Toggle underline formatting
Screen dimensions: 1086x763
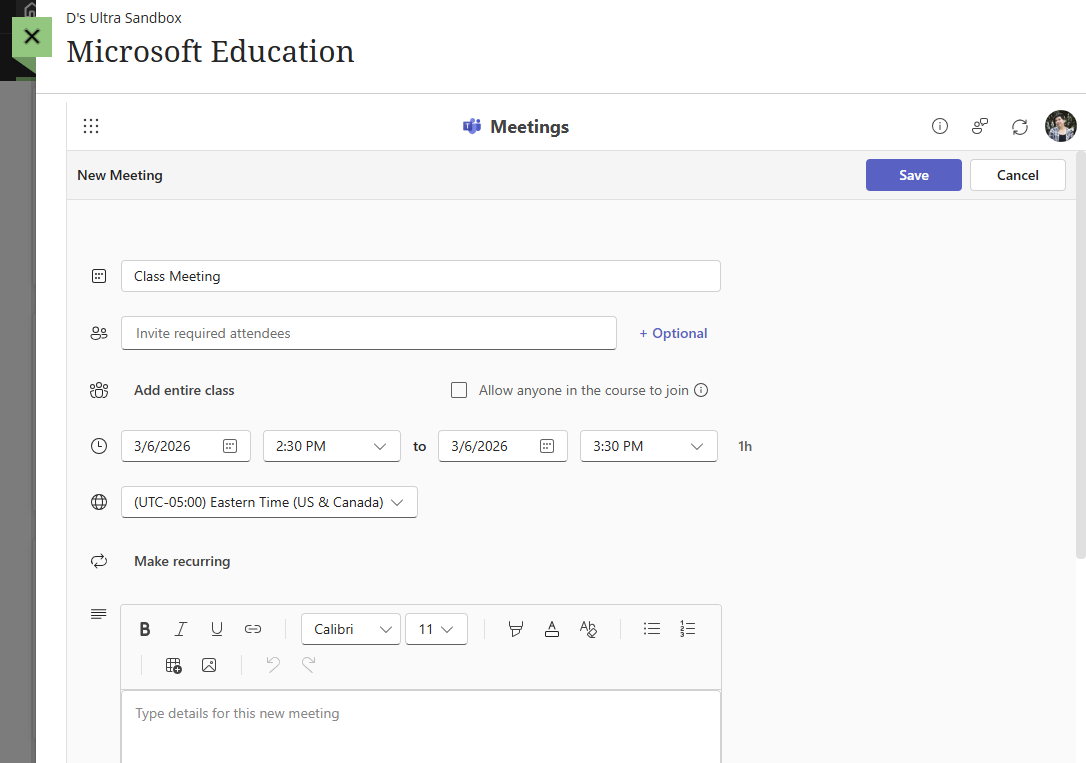(217, 629)
